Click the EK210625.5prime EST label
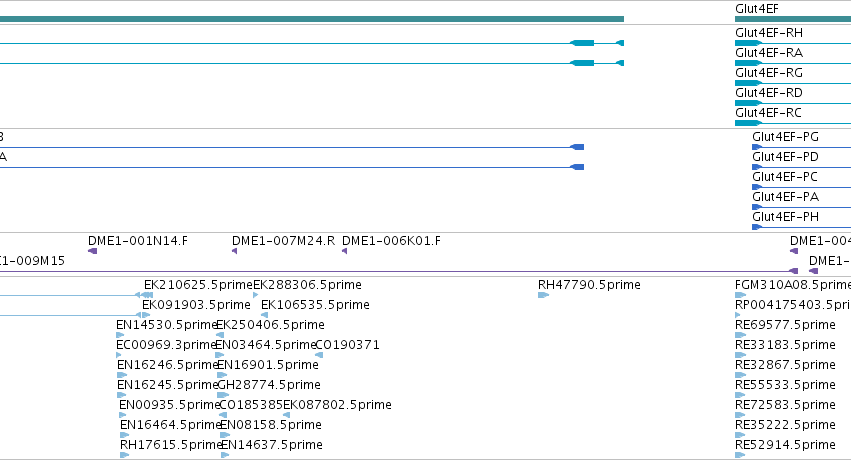The width and height of the screenshot is (851, 460). [x=199, y=285]
